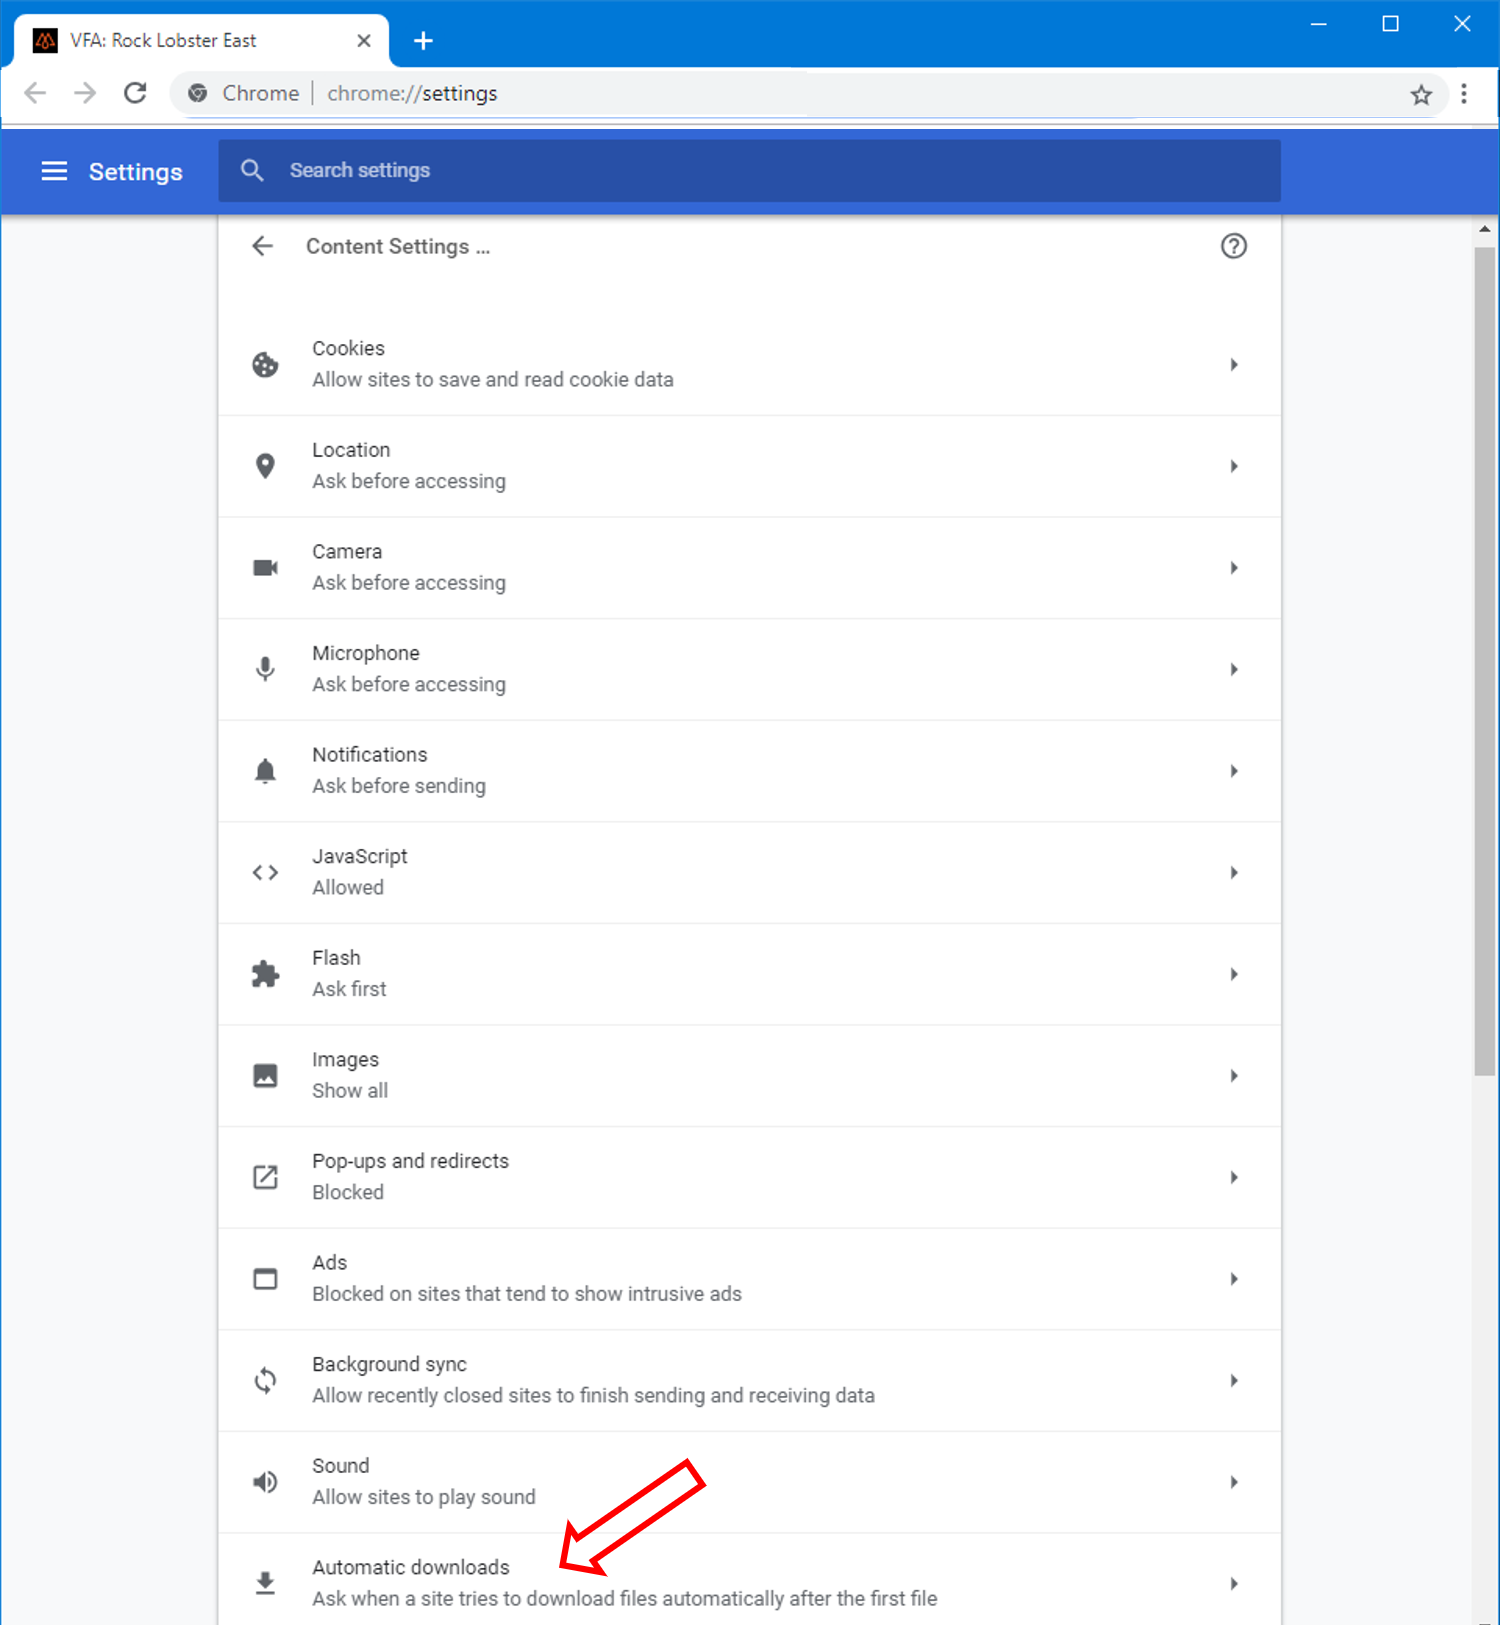Click the 'Camera' row title
This screenshot has height=1625, width=1500.
[347, 551]
